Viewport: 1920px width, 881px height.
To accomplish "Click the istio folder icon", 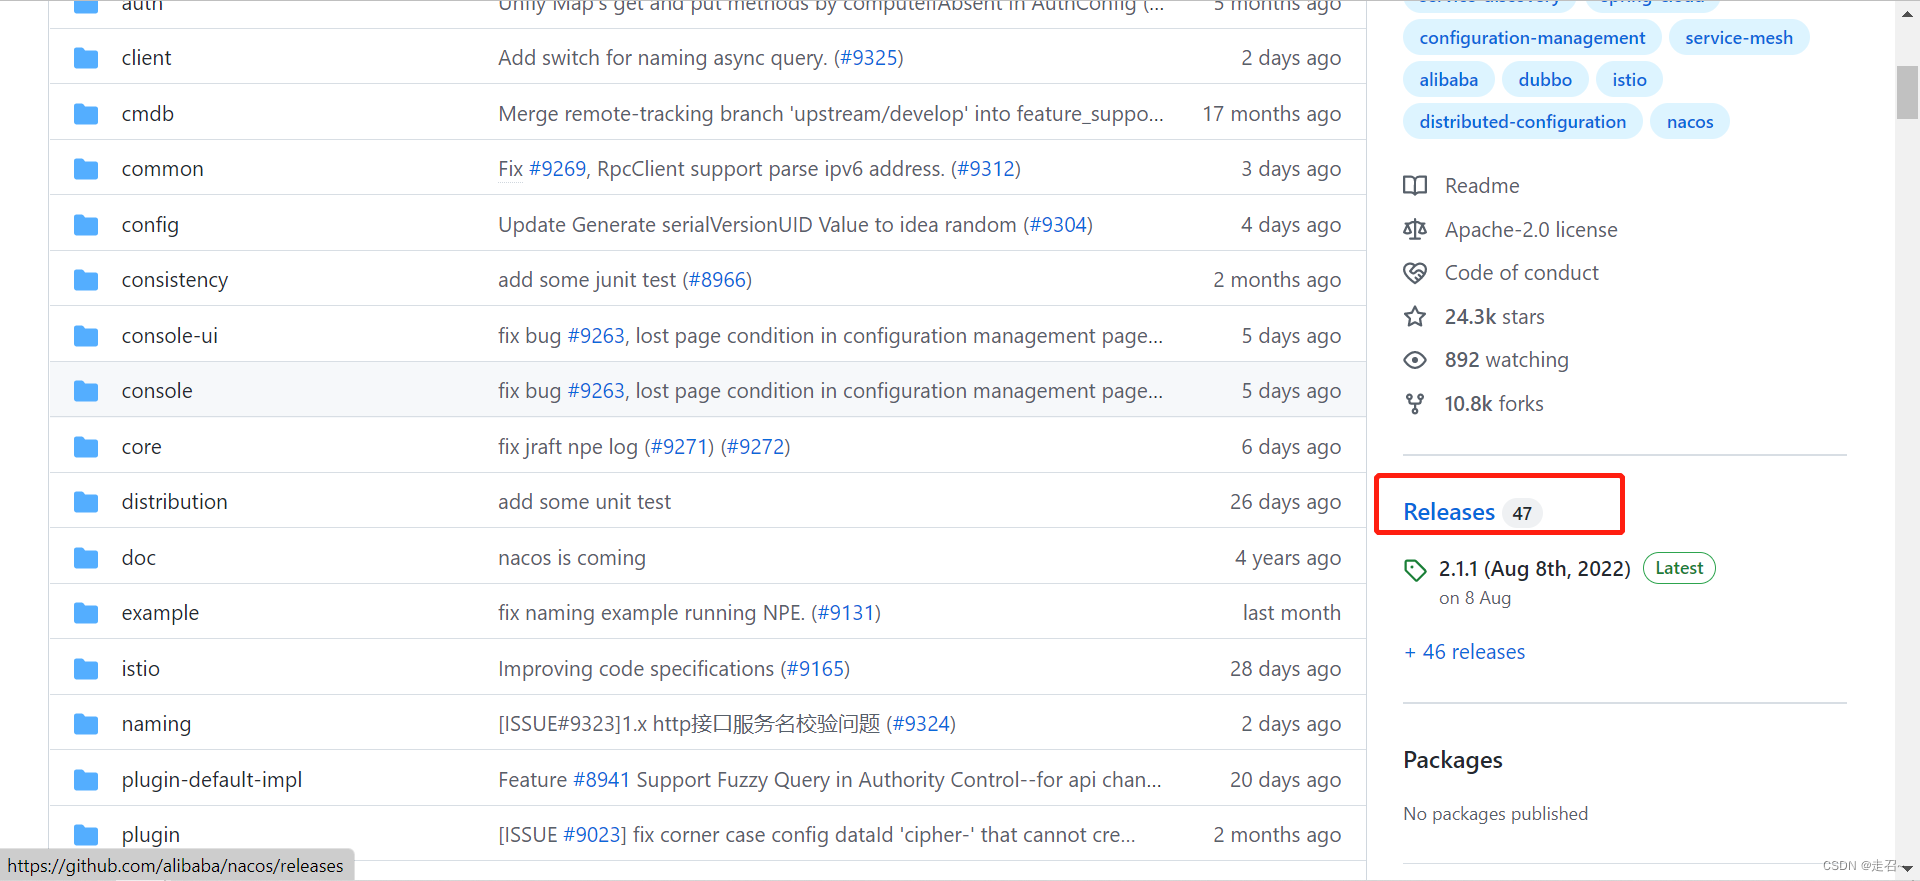I will 86,669.
